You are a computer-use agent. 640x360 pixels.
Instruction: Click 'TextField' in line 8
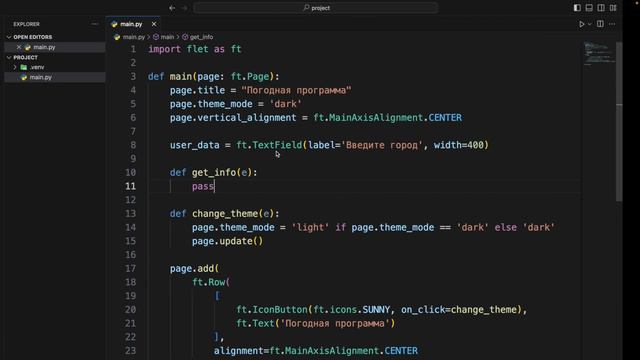[x=277, y=145]
